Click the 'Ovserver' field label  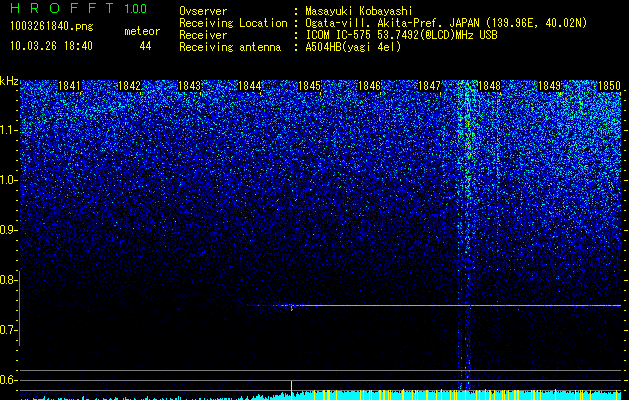click(x=203, y=11)
